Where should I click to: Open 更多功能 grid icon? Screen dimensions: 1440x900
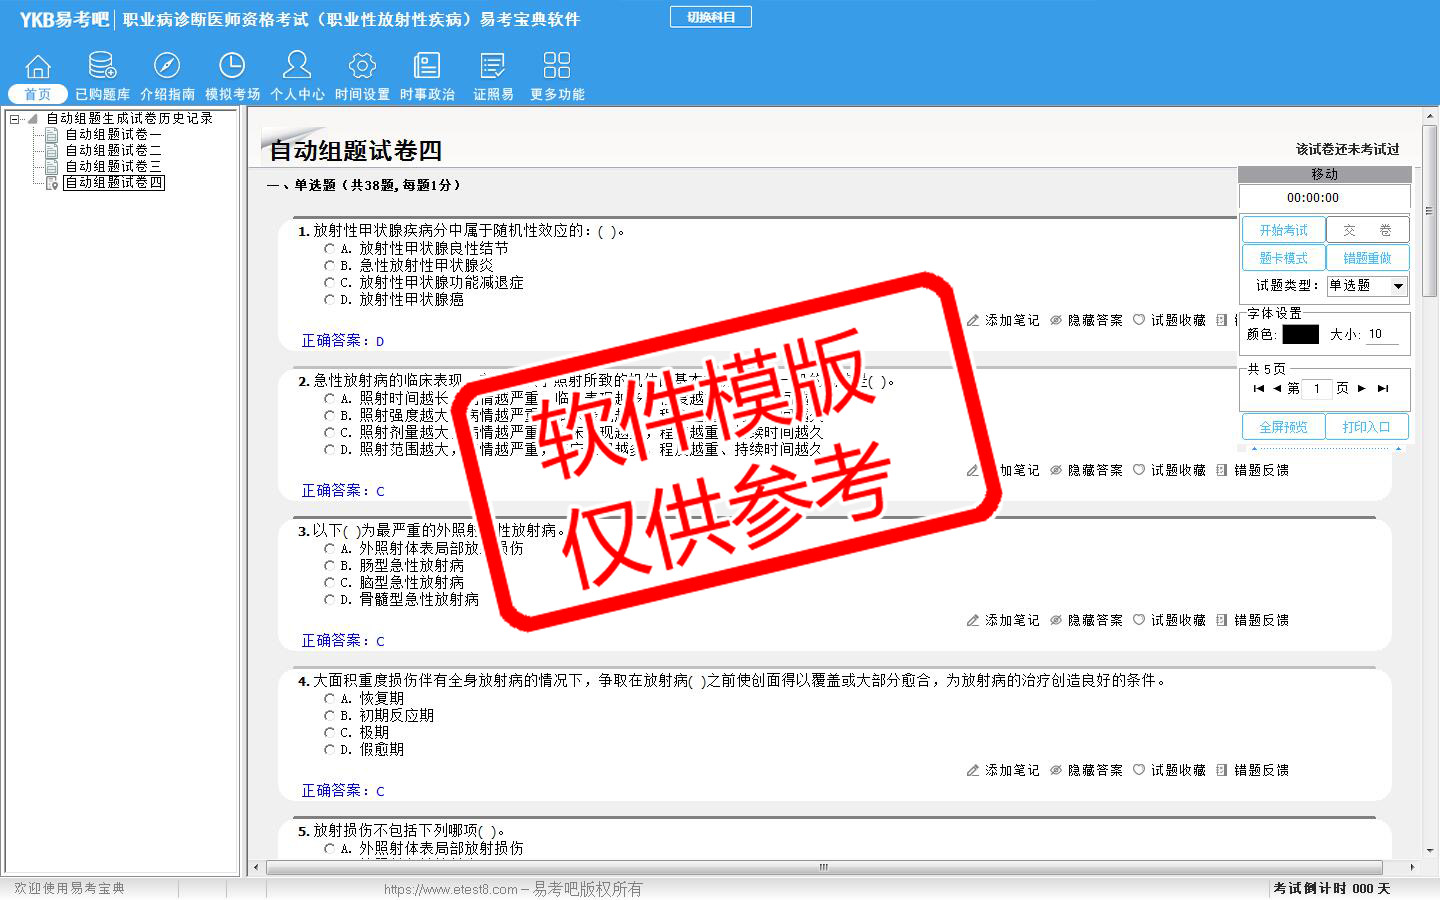pos(557,66)
